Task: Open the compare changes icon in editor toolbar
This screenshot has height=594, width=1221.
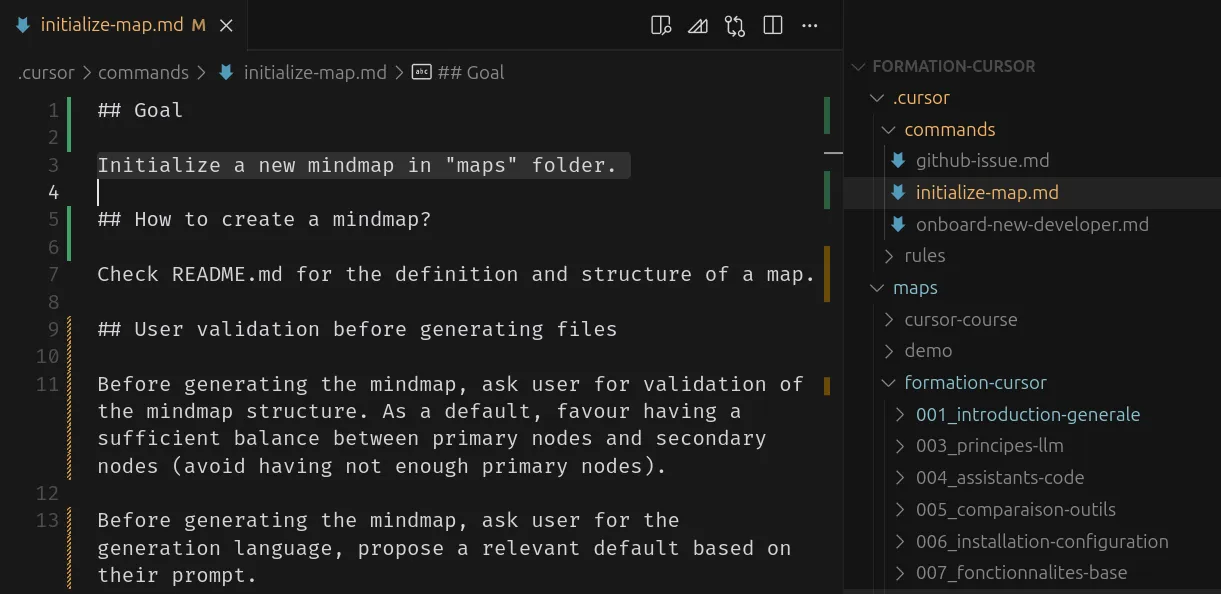Action: click(735, 25)
